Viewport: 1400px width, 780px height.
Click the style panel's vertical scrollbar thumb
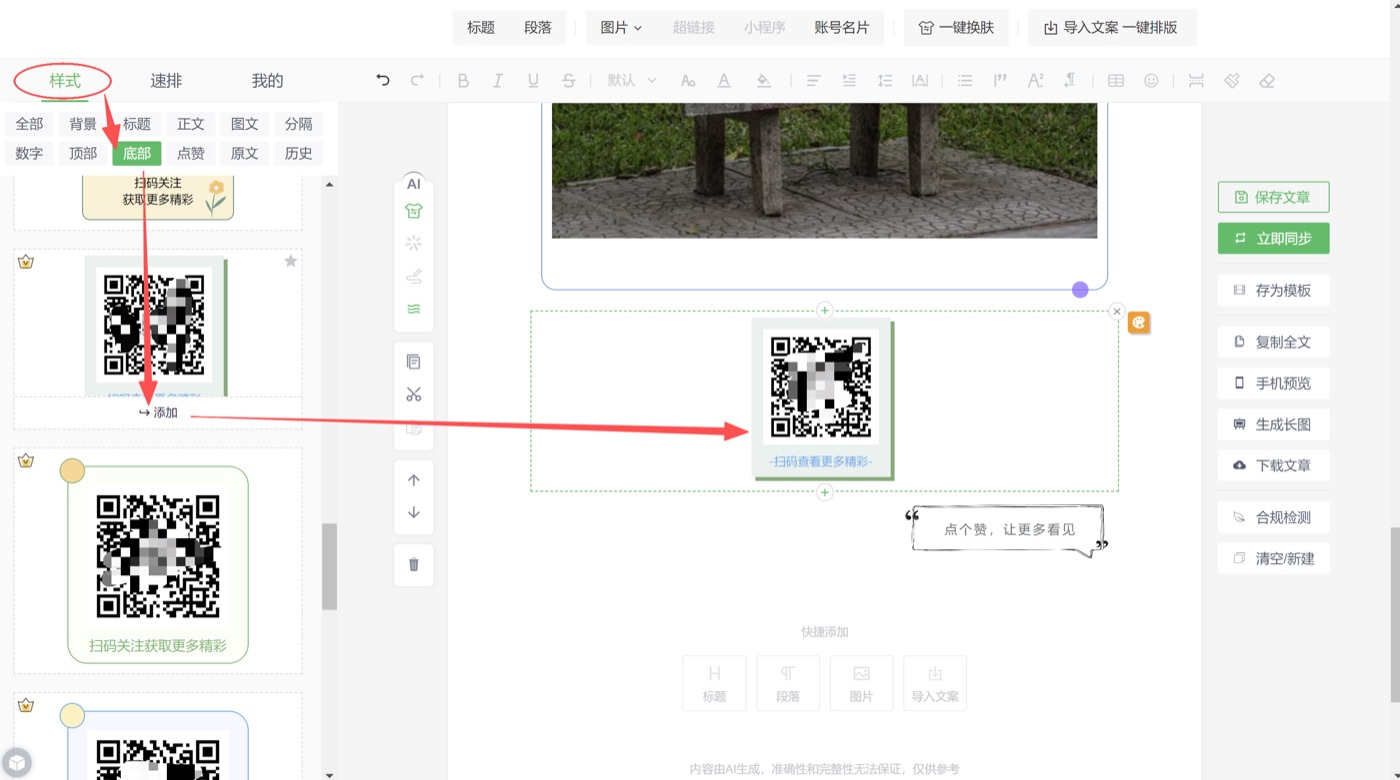pos(329,566)
